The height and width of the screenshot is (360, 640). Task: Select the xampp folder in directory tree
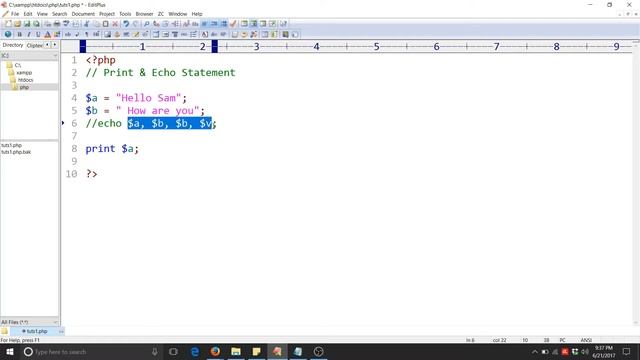pyautogui.click(x=20, y=73)
